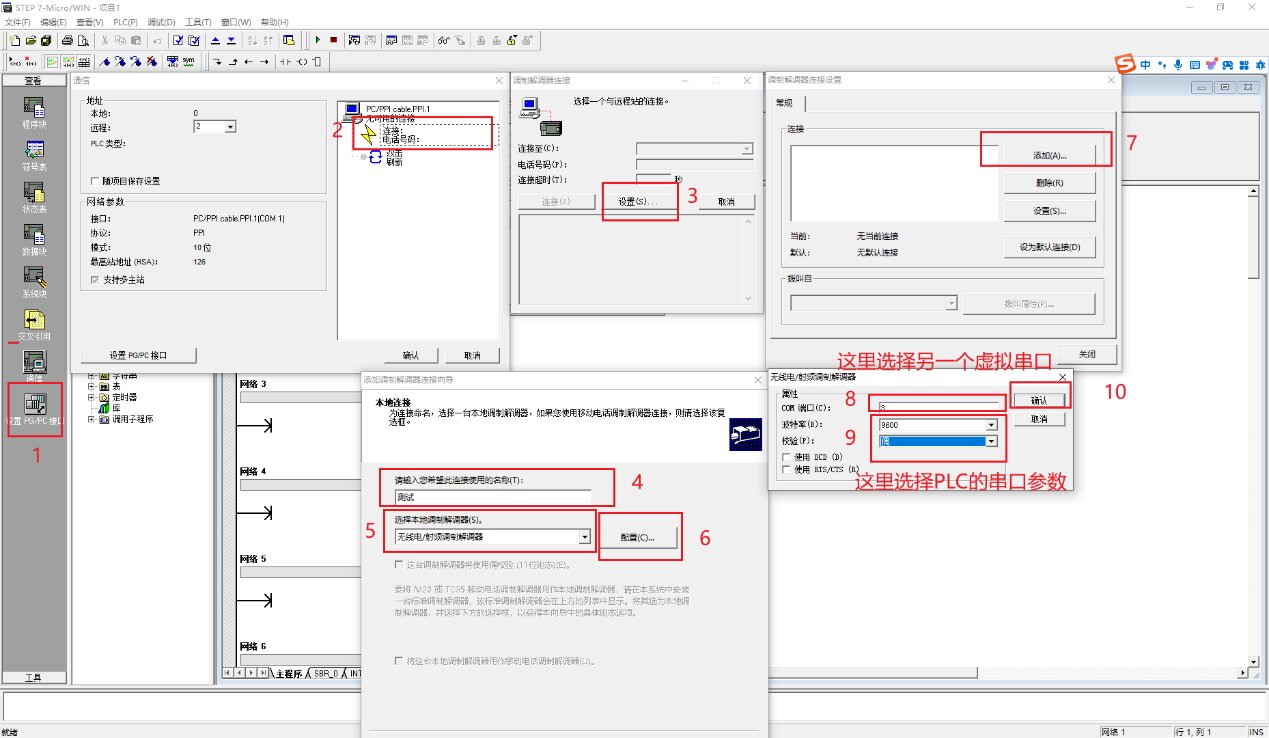Expand the 定时器 tree node

pyautogui.click(x=91, y=397)
